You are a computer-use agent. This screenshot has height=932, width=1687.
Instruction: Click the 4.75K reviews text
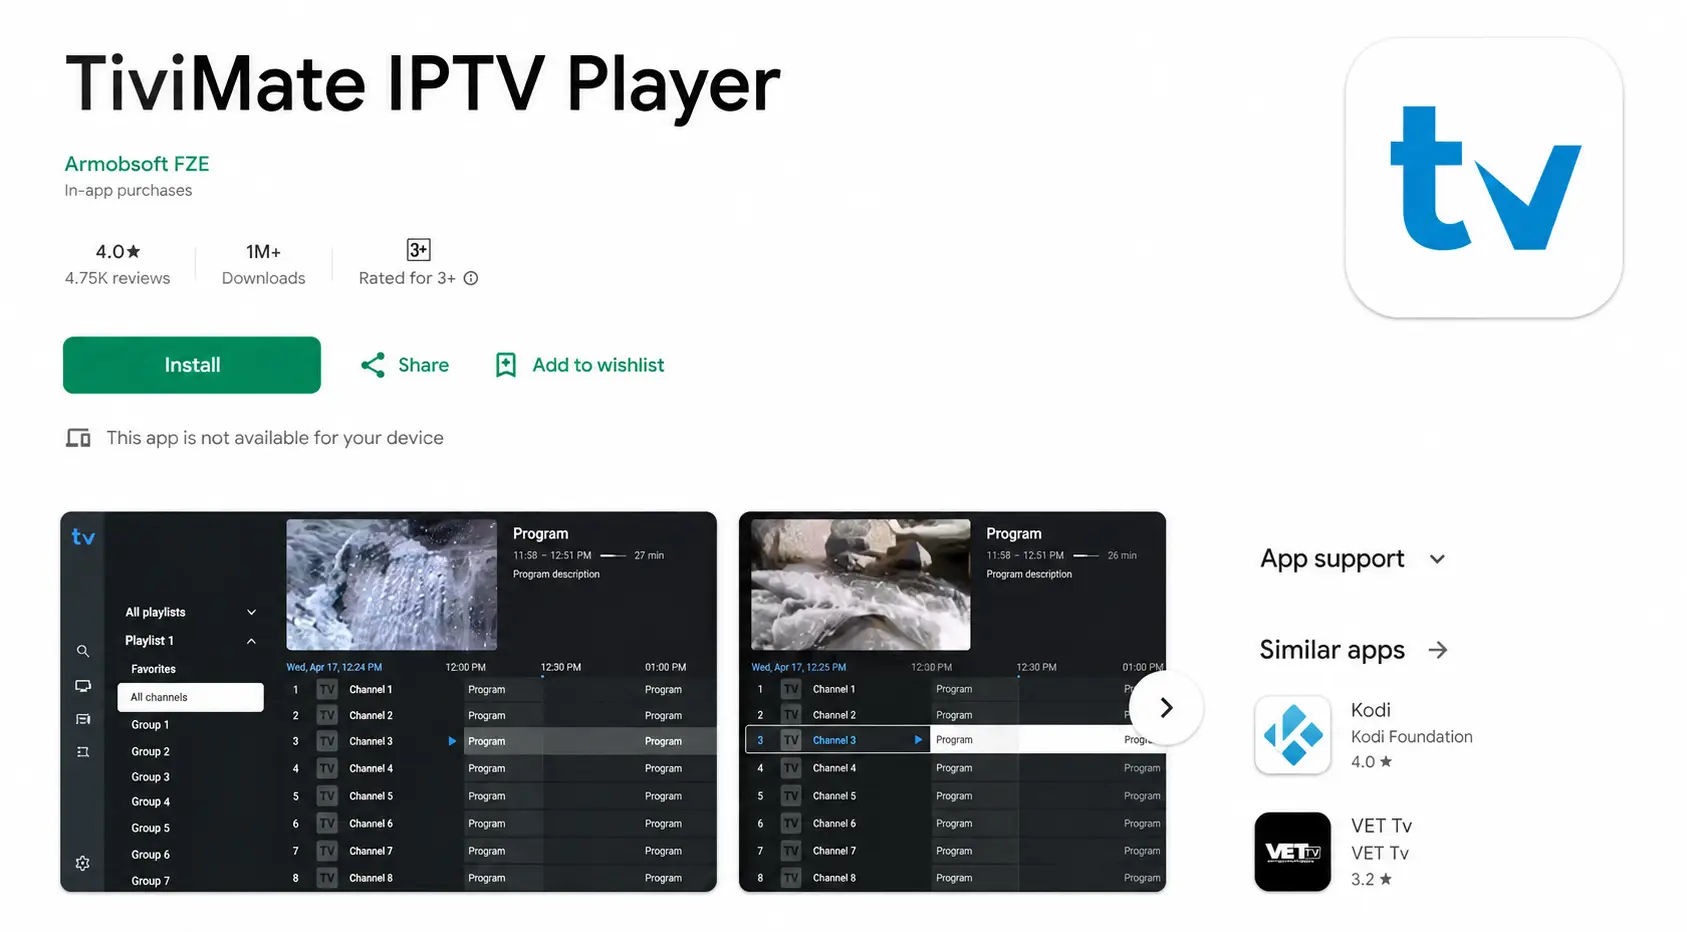pos(118,278)
